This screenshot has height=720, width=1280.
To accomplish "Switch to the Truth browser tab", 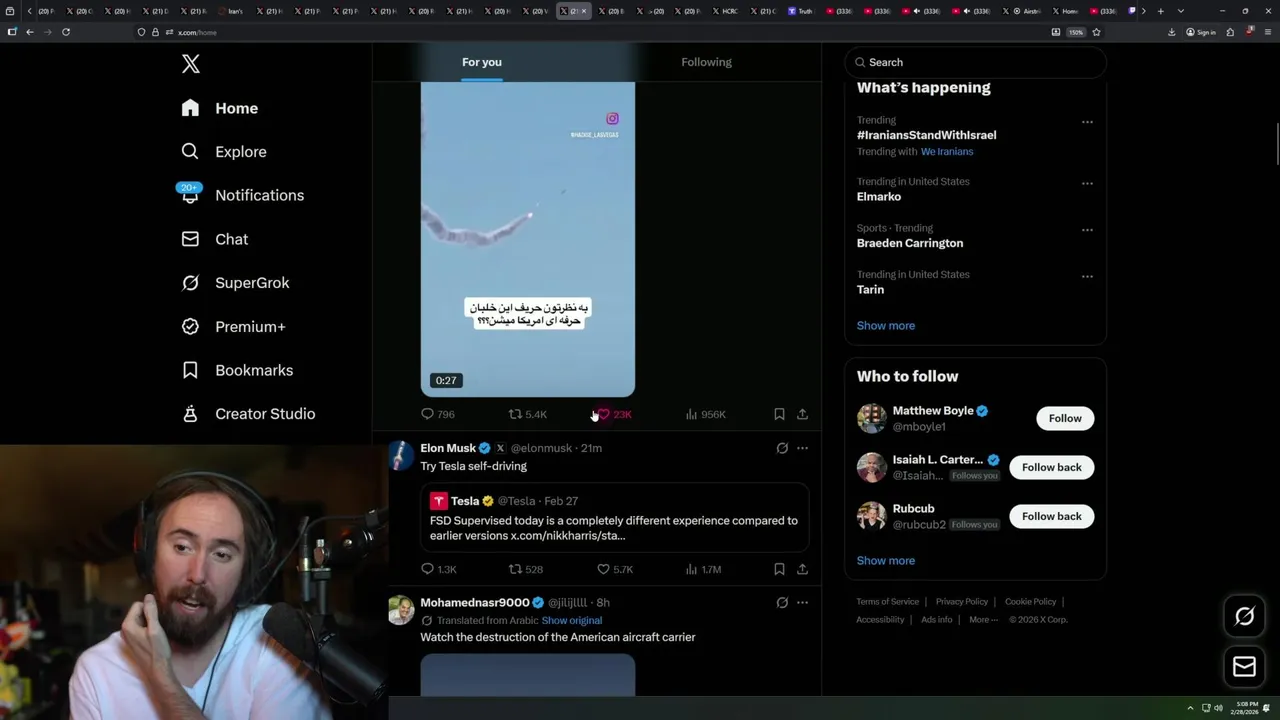I will [801, 11].
